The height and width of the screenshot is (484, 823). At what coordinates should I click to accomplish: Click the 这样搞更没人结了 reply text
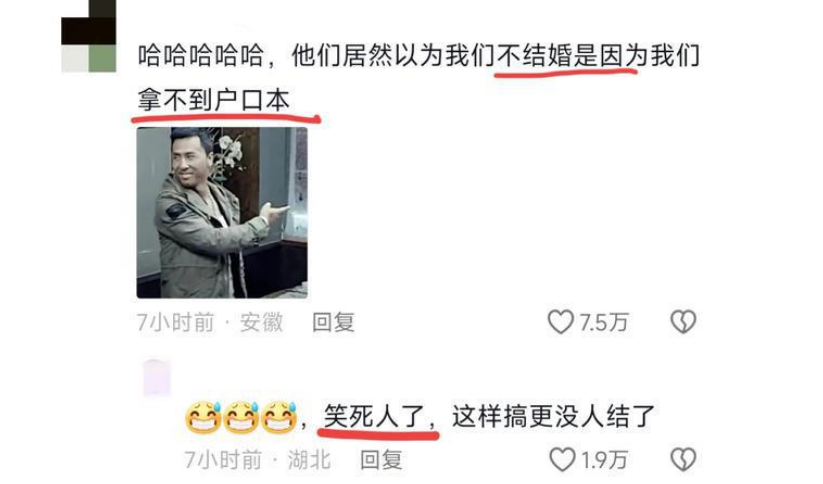click(553, 417)
